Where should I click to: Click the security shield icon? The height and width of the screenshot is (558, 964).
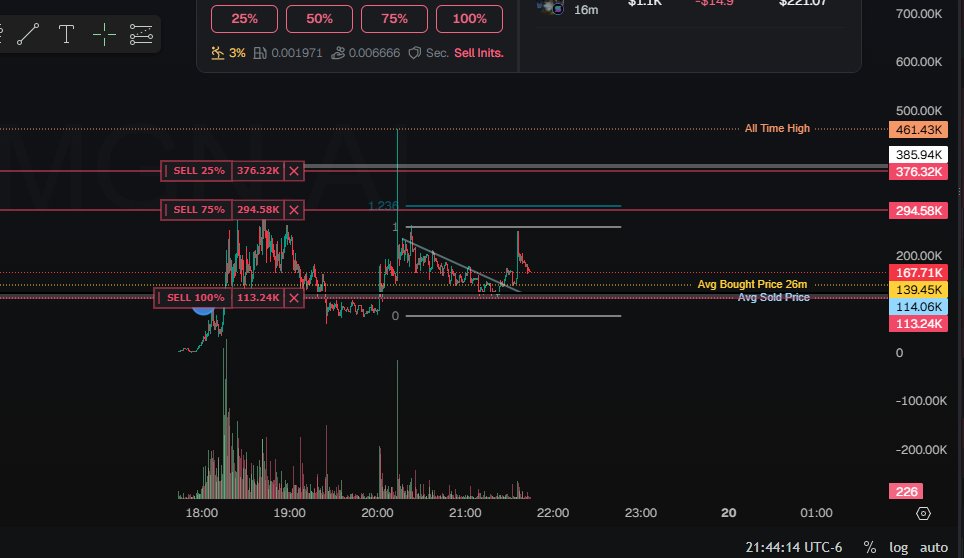(415, 53)
